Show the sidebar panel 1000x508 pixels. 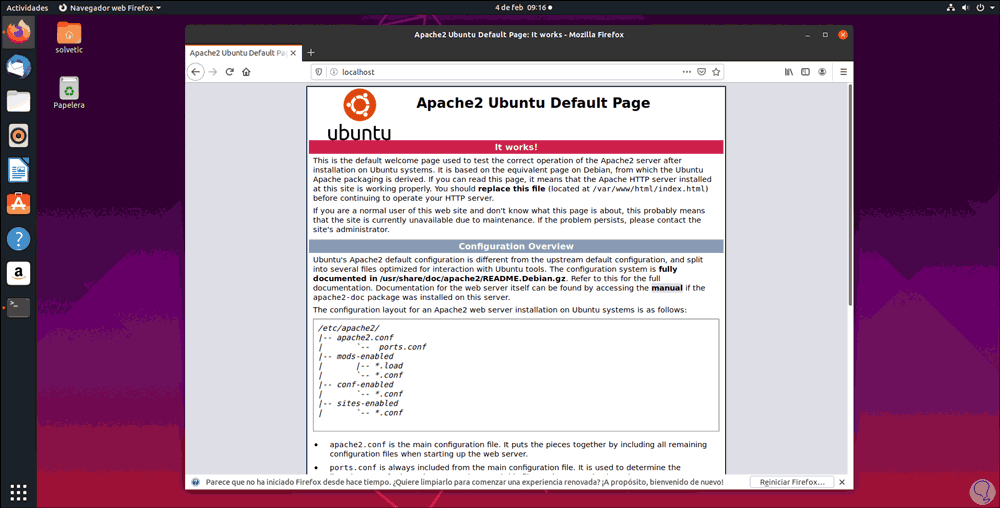click(805, 72)
